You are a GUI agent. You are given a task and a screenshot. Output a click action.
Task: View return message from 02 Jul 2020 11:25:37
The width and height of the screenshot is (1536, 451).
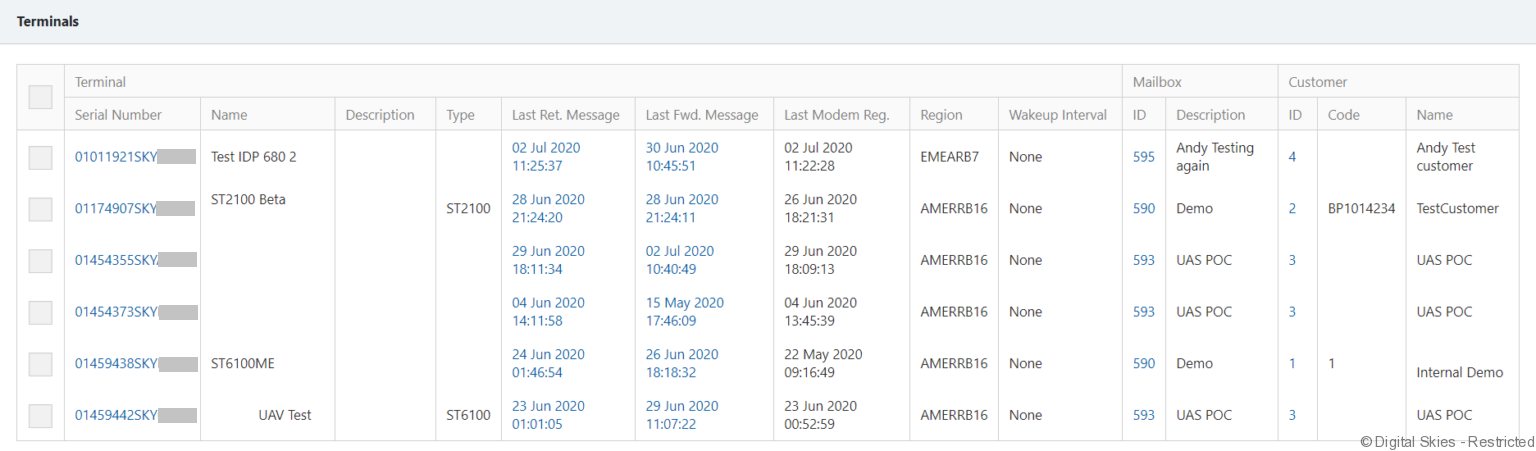(546, 157)
